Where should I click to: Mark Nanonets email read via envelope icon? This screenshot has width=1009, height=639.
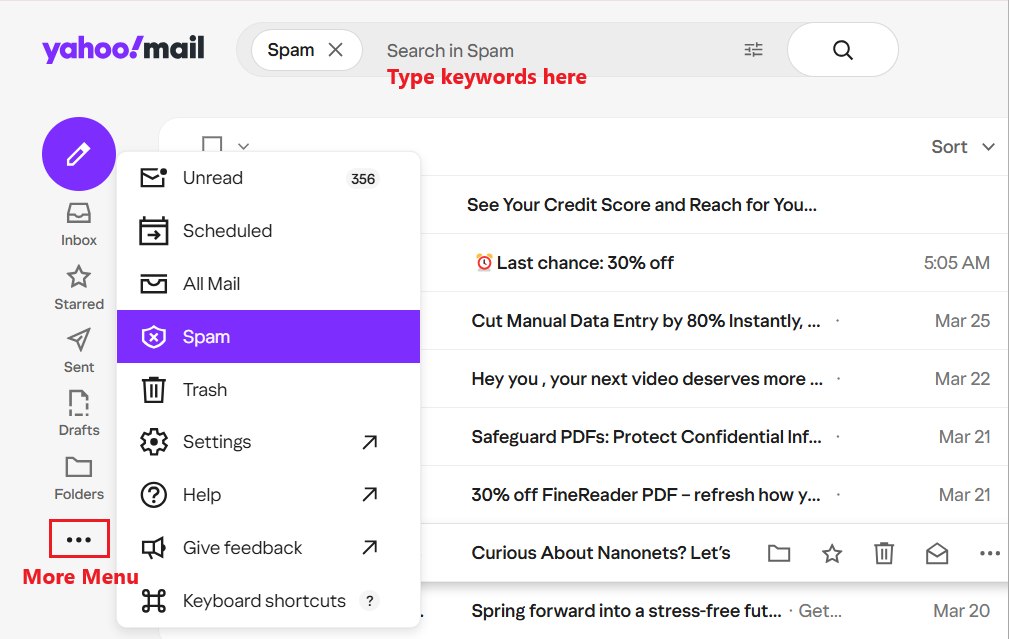(x=936, y=553)
